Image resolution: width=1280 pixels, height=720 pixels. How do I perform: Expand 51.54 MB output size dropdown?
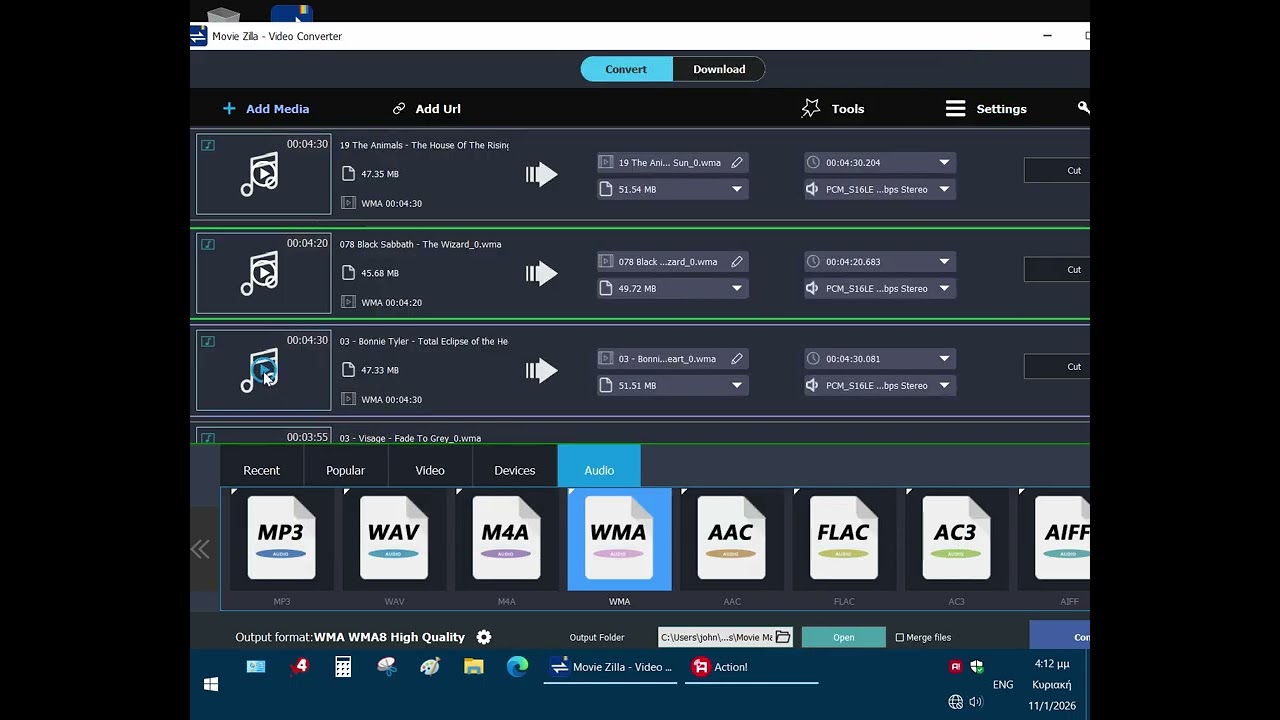point(737,189)
